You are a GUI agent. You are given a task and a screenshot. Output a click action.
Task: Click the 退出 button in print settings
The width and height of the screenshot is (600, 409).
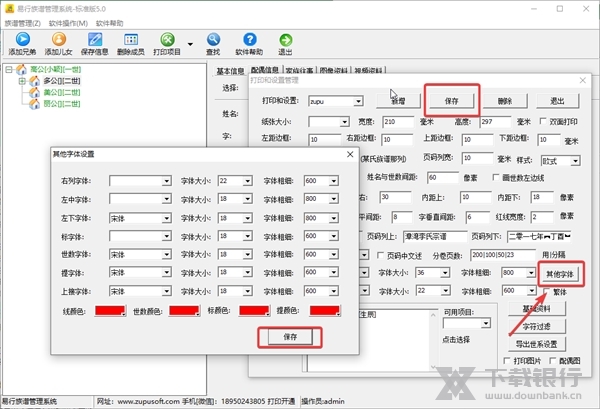click(557, 101)
